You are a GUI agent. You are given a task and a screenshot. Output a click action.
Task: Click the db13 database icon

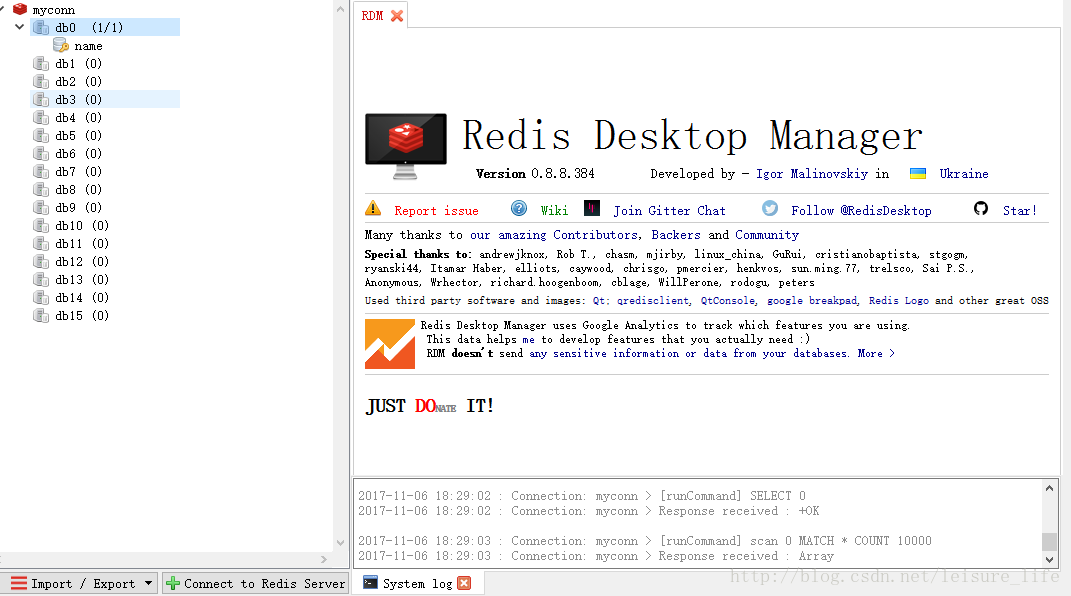click(41, 279)
